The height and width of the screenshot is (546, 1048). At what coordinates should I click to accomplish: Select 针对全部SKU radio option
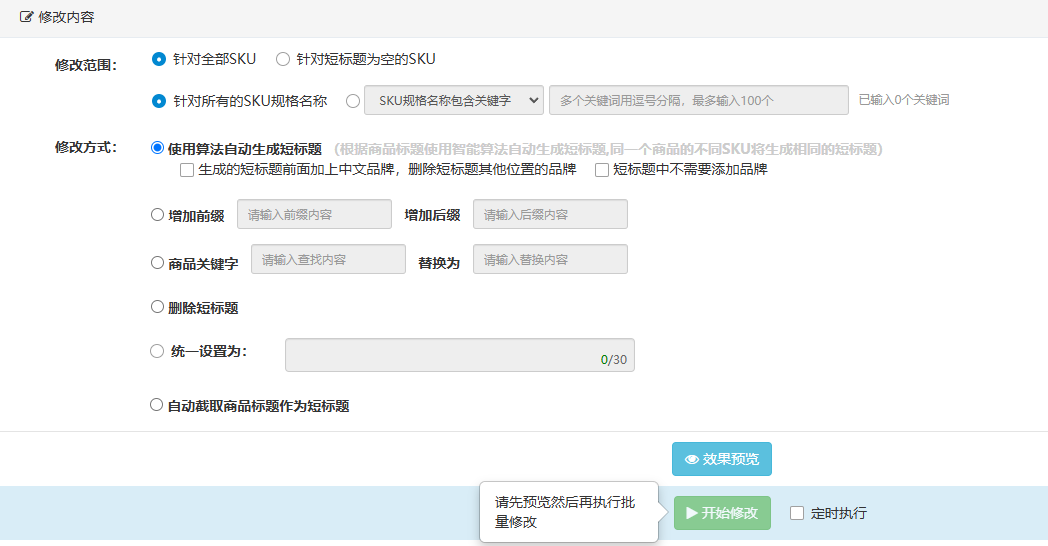pyautogui.click(x=158, y=59)
